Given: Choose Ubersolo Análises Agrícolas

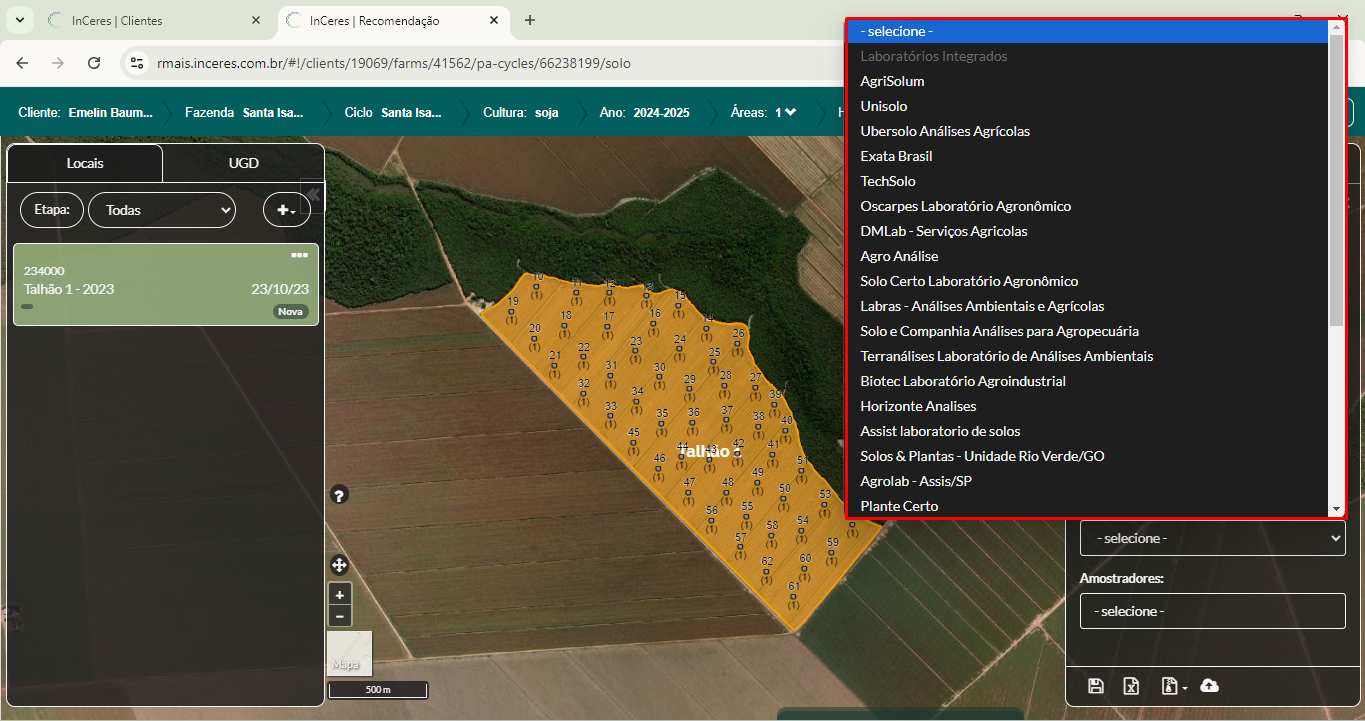Looking at the screenshot, I should (x=1088, y=131).
